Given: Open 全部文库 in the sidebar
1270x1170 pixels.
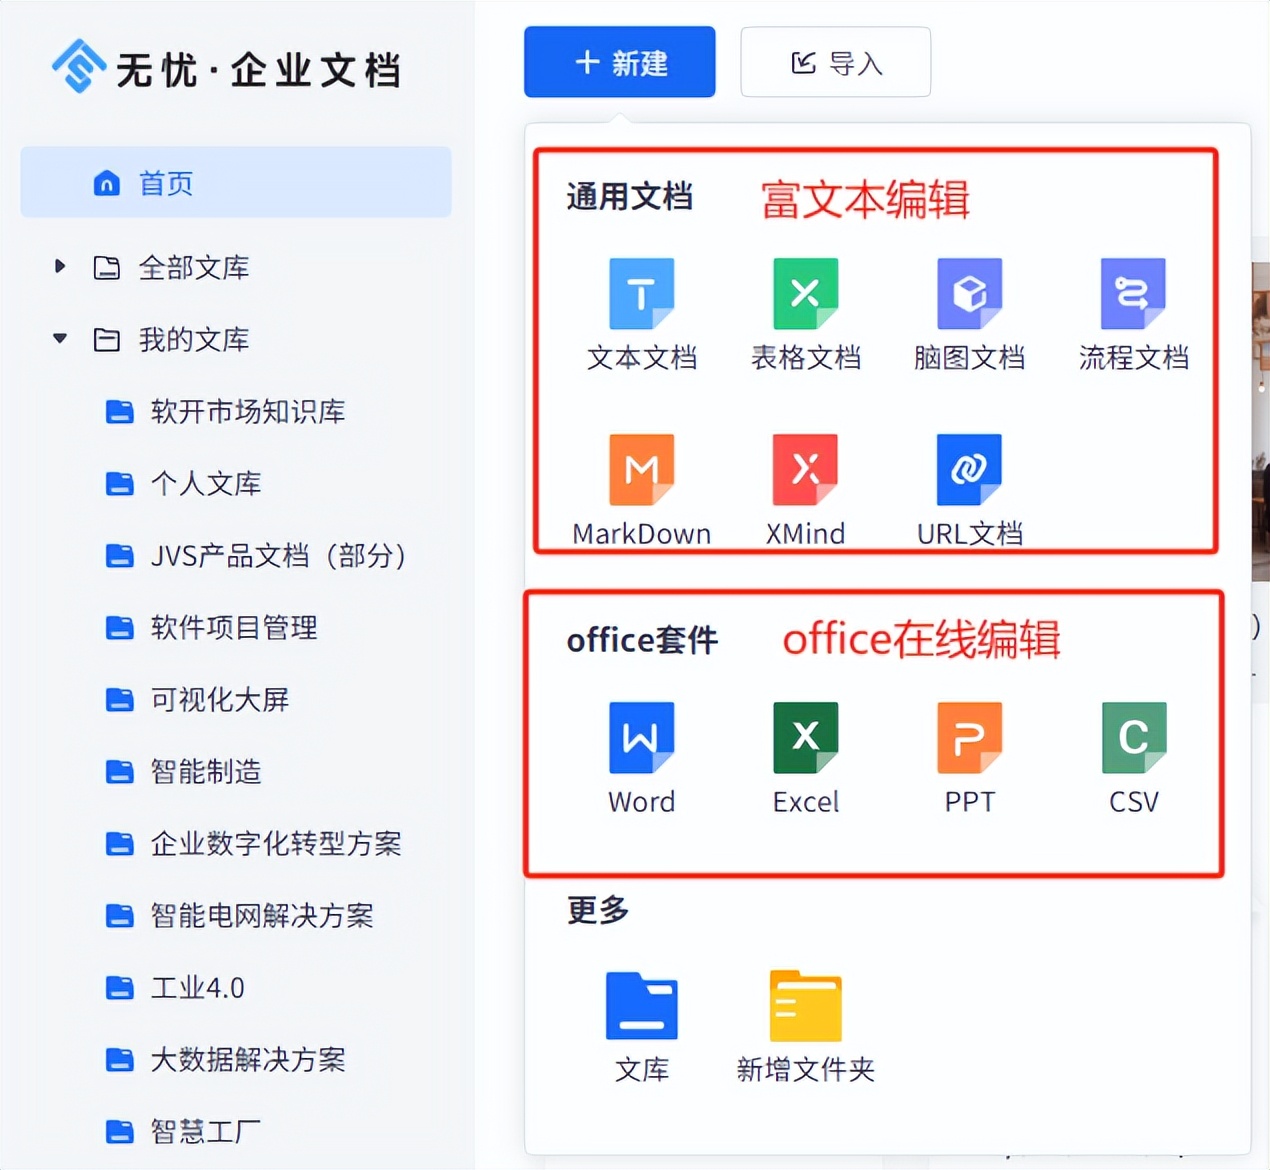Looking at the screenshot, I should [194, 267].
